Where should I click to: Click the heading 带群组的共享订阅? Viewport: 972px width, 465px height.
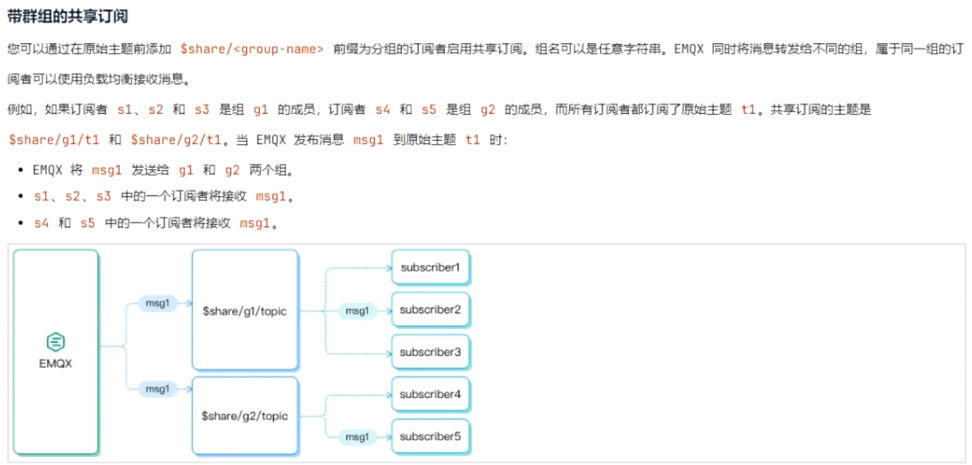coord(68,17)
